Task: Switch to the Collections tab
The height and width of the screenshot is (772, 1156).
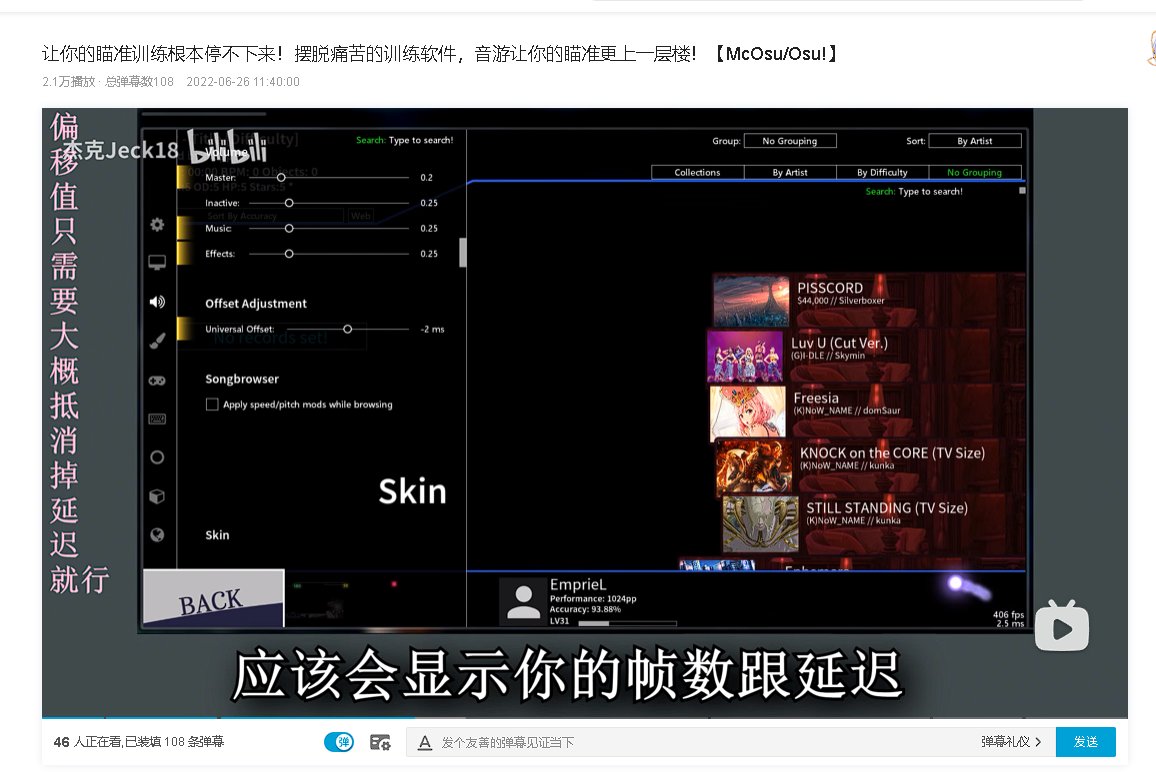Action: [x=697, y=173]
